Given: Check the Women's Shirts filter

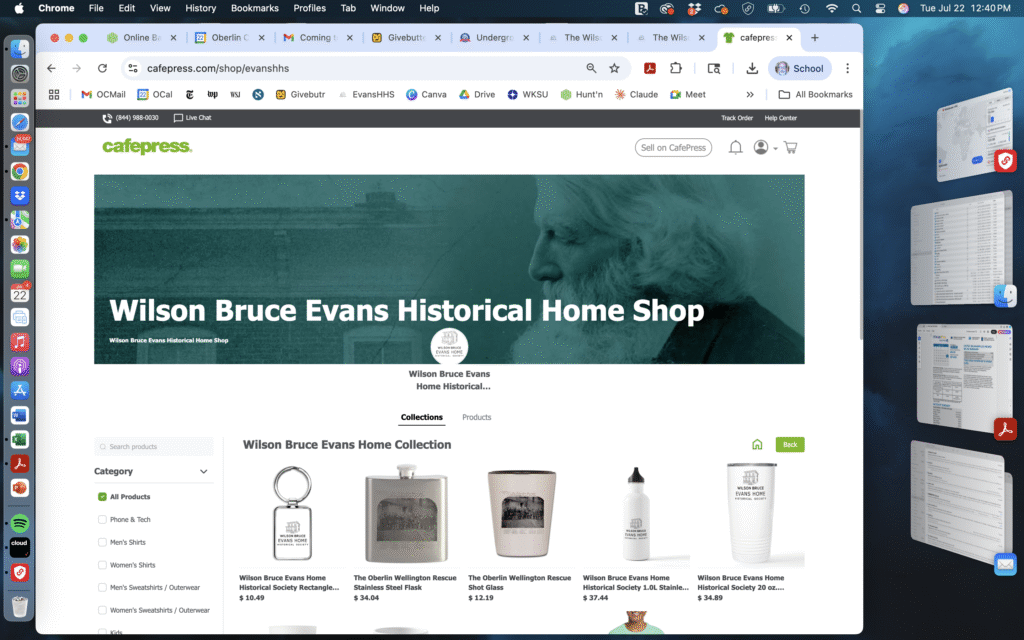Looking at the screenshot, I should click(x=103, y=565).
